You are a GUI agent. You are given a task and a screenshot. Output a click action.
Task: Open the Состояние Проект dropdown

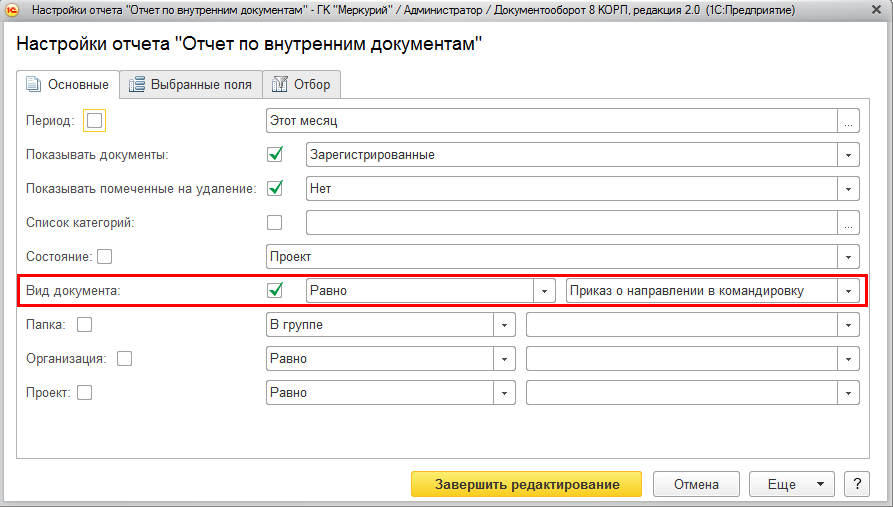(849, 257)
